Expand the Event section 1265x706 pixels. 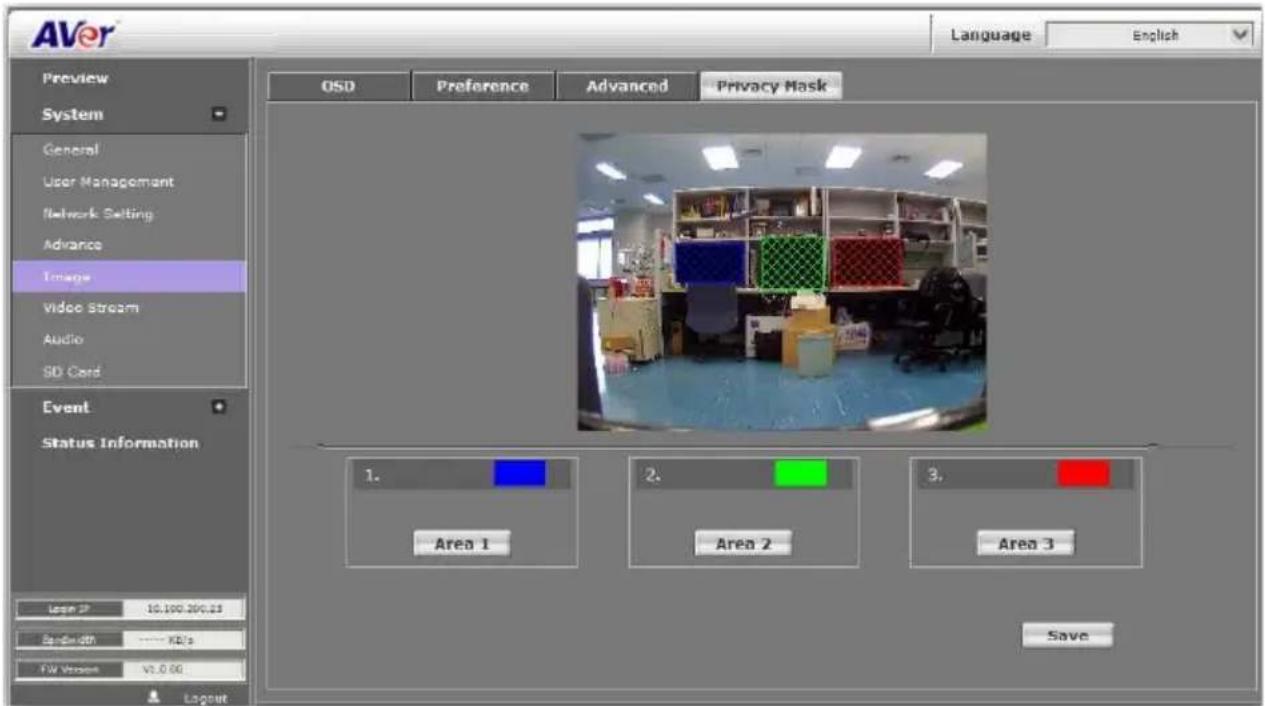click(219, 408)
